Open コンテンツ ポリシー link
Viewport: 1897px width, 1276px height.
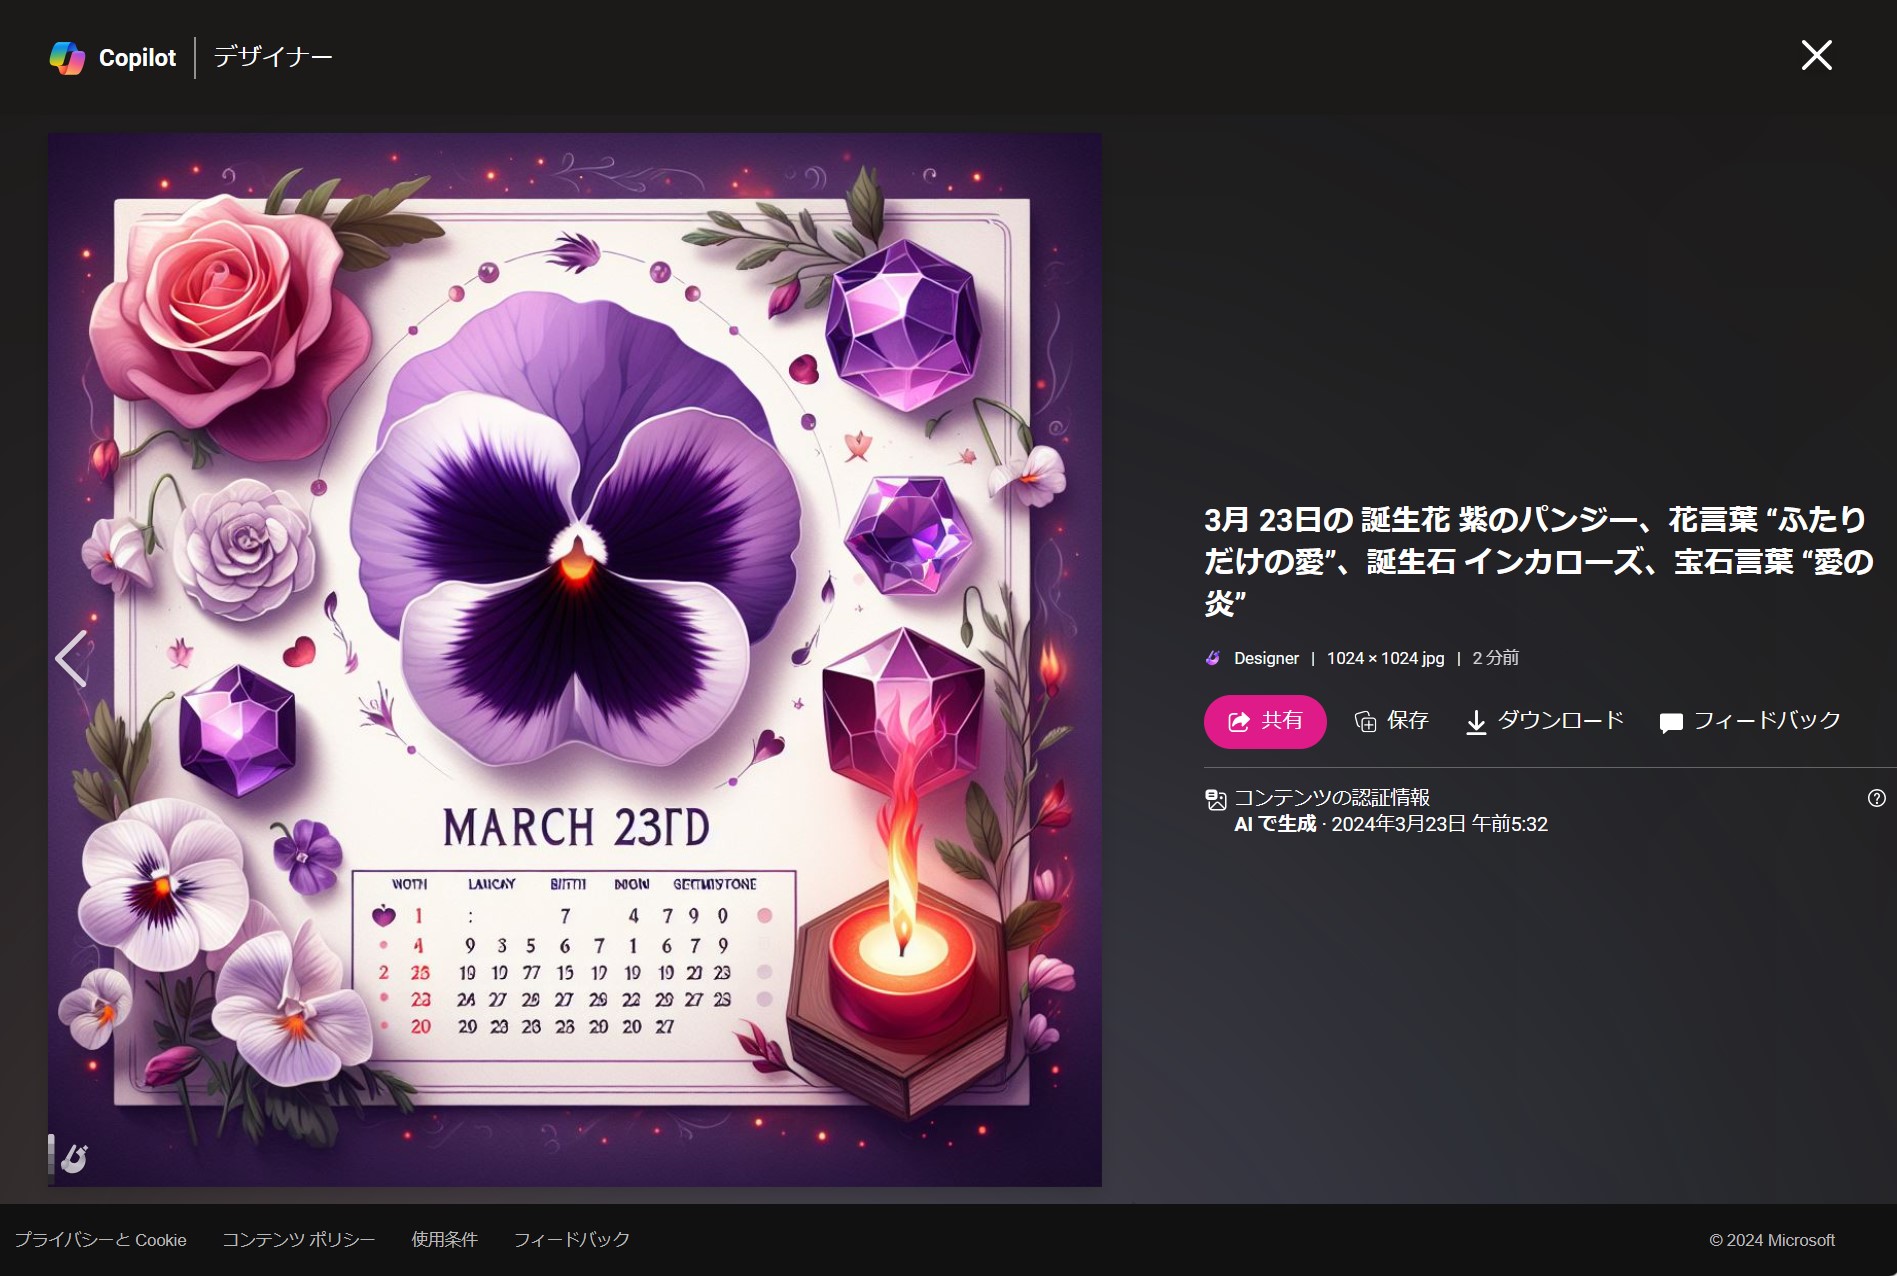[x=298, y=1240]
